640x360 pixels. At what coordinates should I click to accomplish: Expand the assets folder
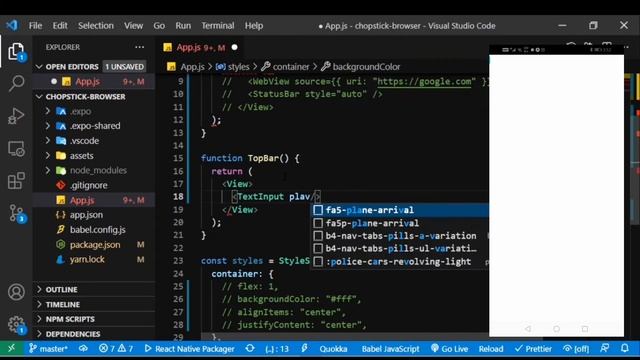coord(48,156)
